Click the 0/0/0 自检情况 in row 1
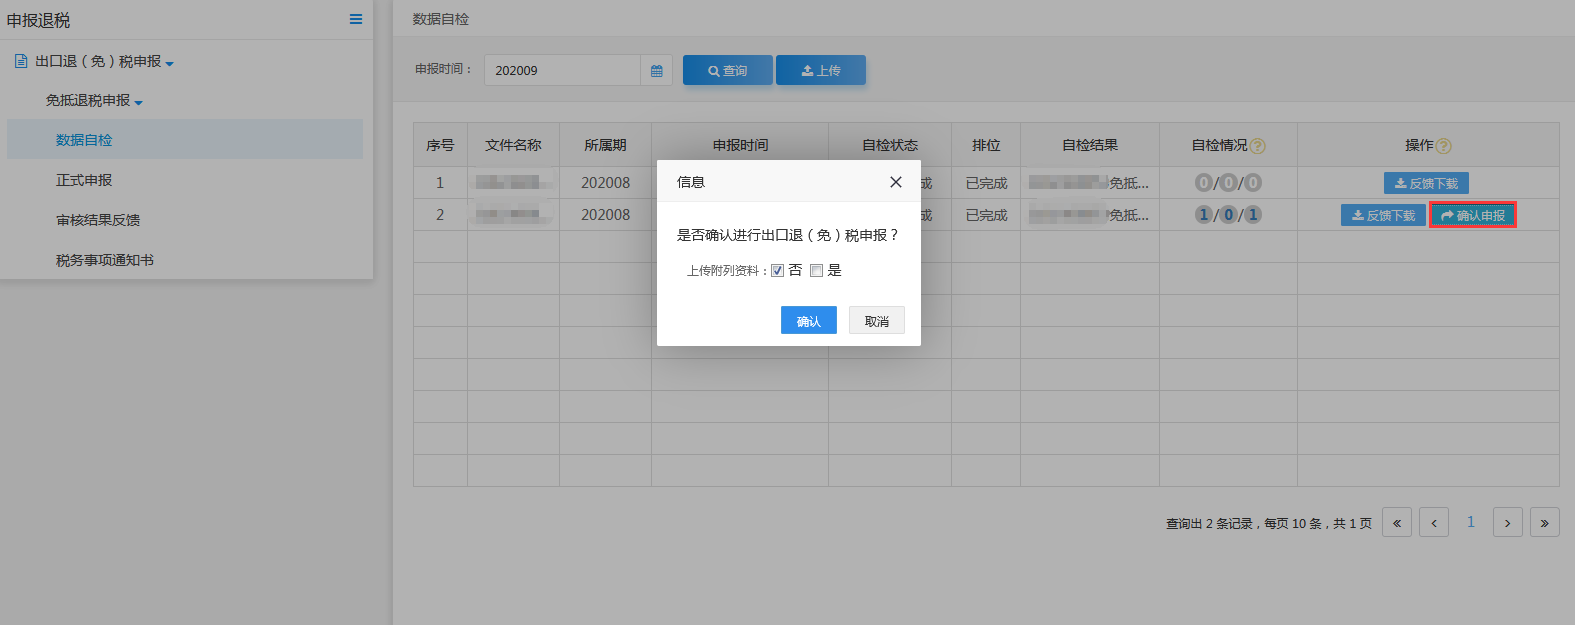The height and width of the screenshot is (625, 1575). [x=1228, y=183]
